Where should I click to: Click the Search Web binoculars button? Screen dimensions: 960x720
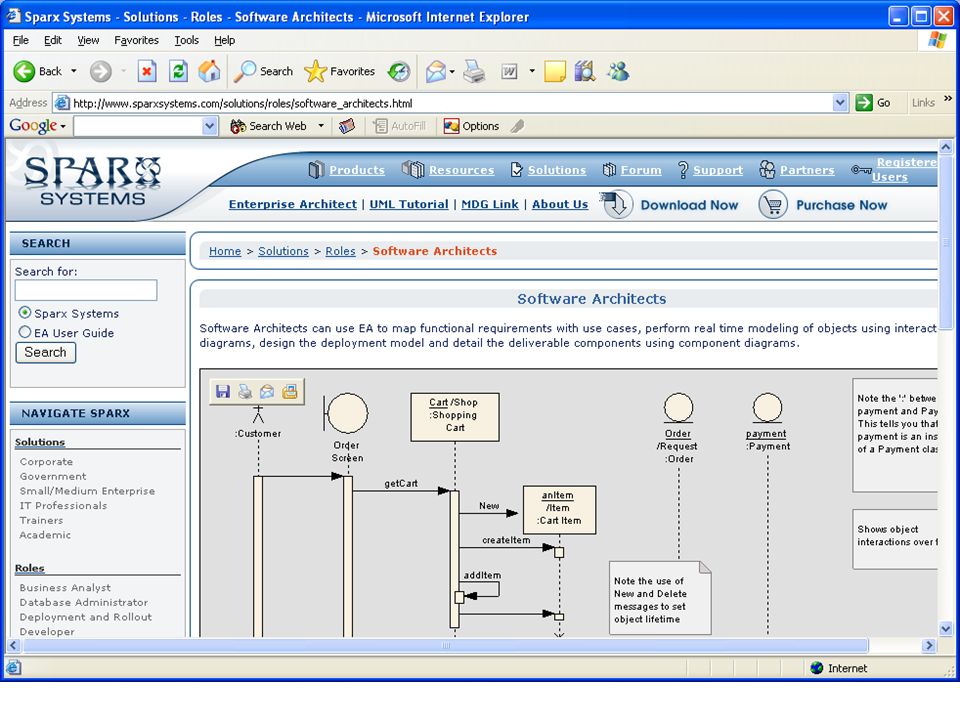point(268,126)
